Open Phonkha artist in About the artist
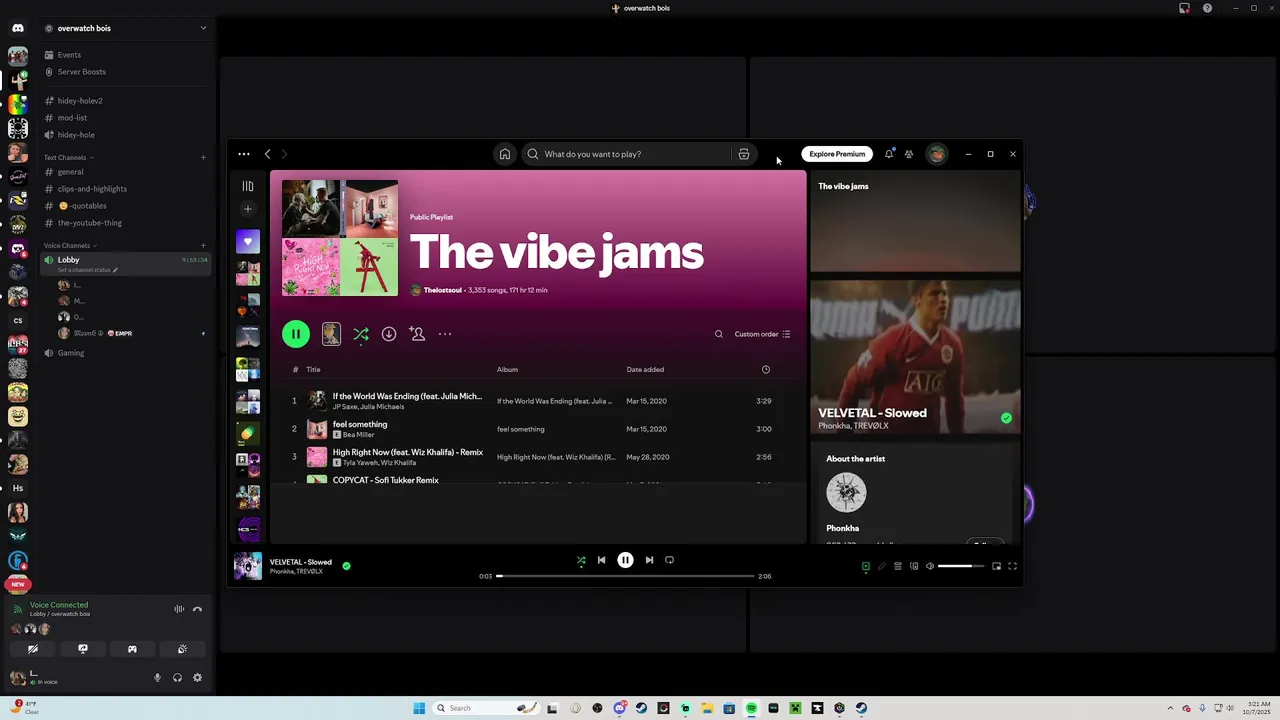This screenshot has height=720, width=1280. [842, 528]
